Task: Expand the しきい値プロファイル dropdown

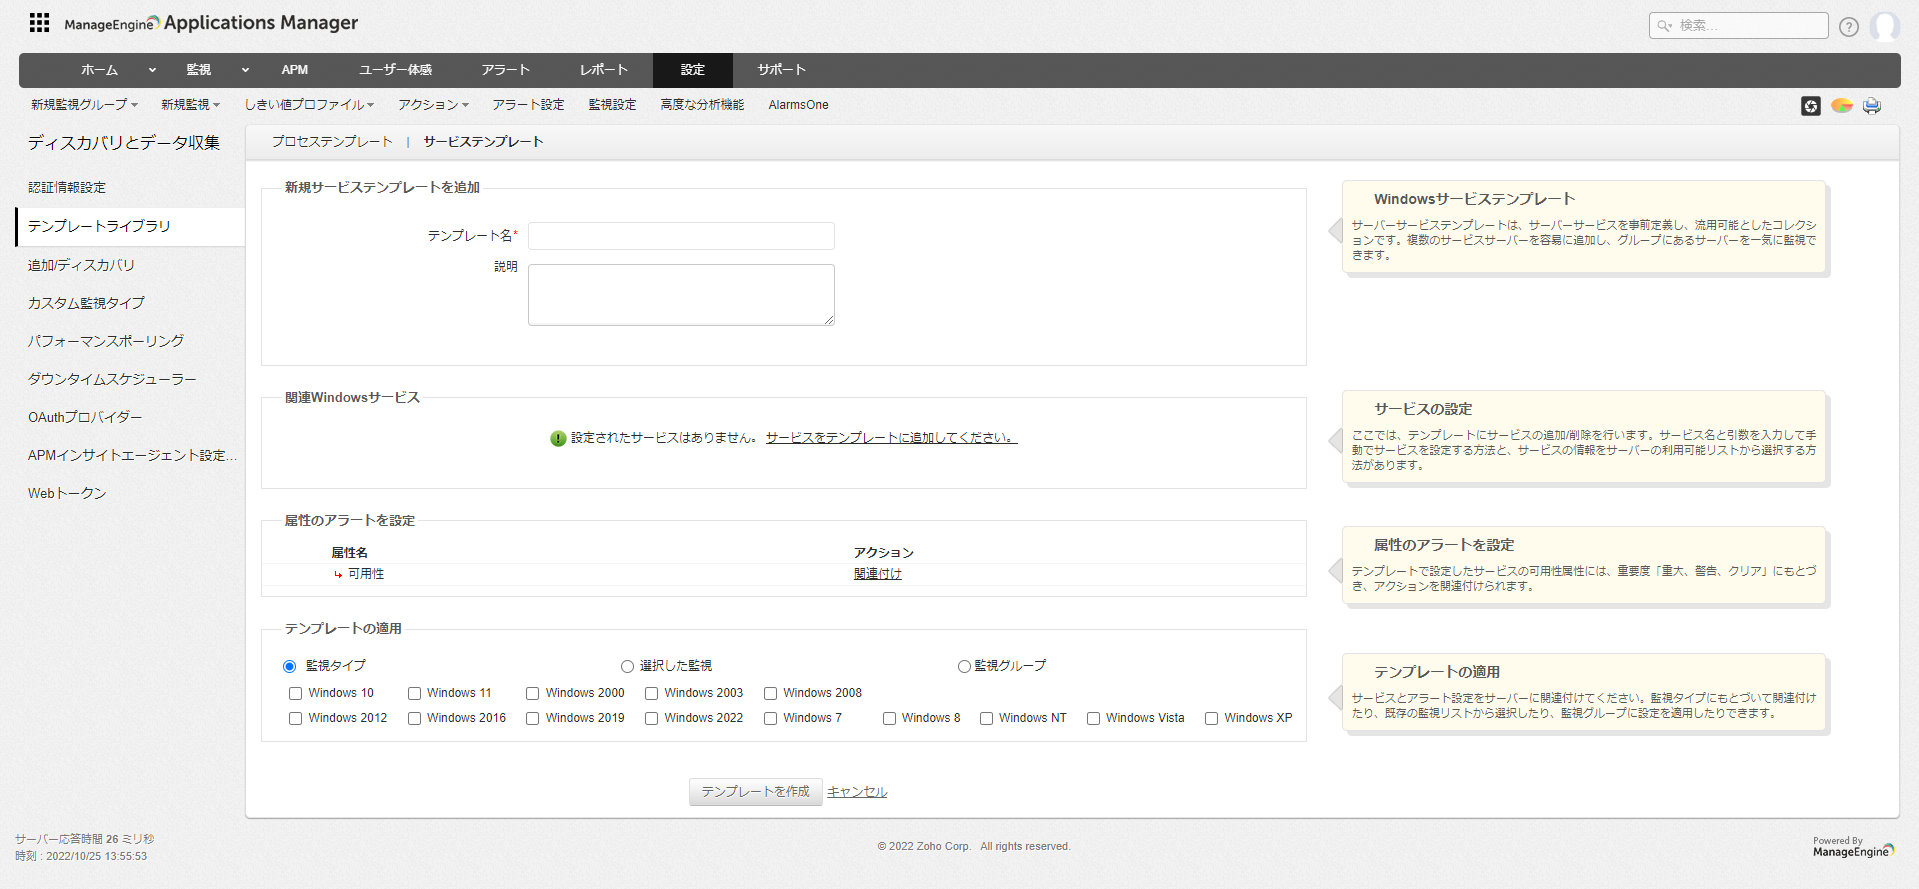Action: coord(309,105)
